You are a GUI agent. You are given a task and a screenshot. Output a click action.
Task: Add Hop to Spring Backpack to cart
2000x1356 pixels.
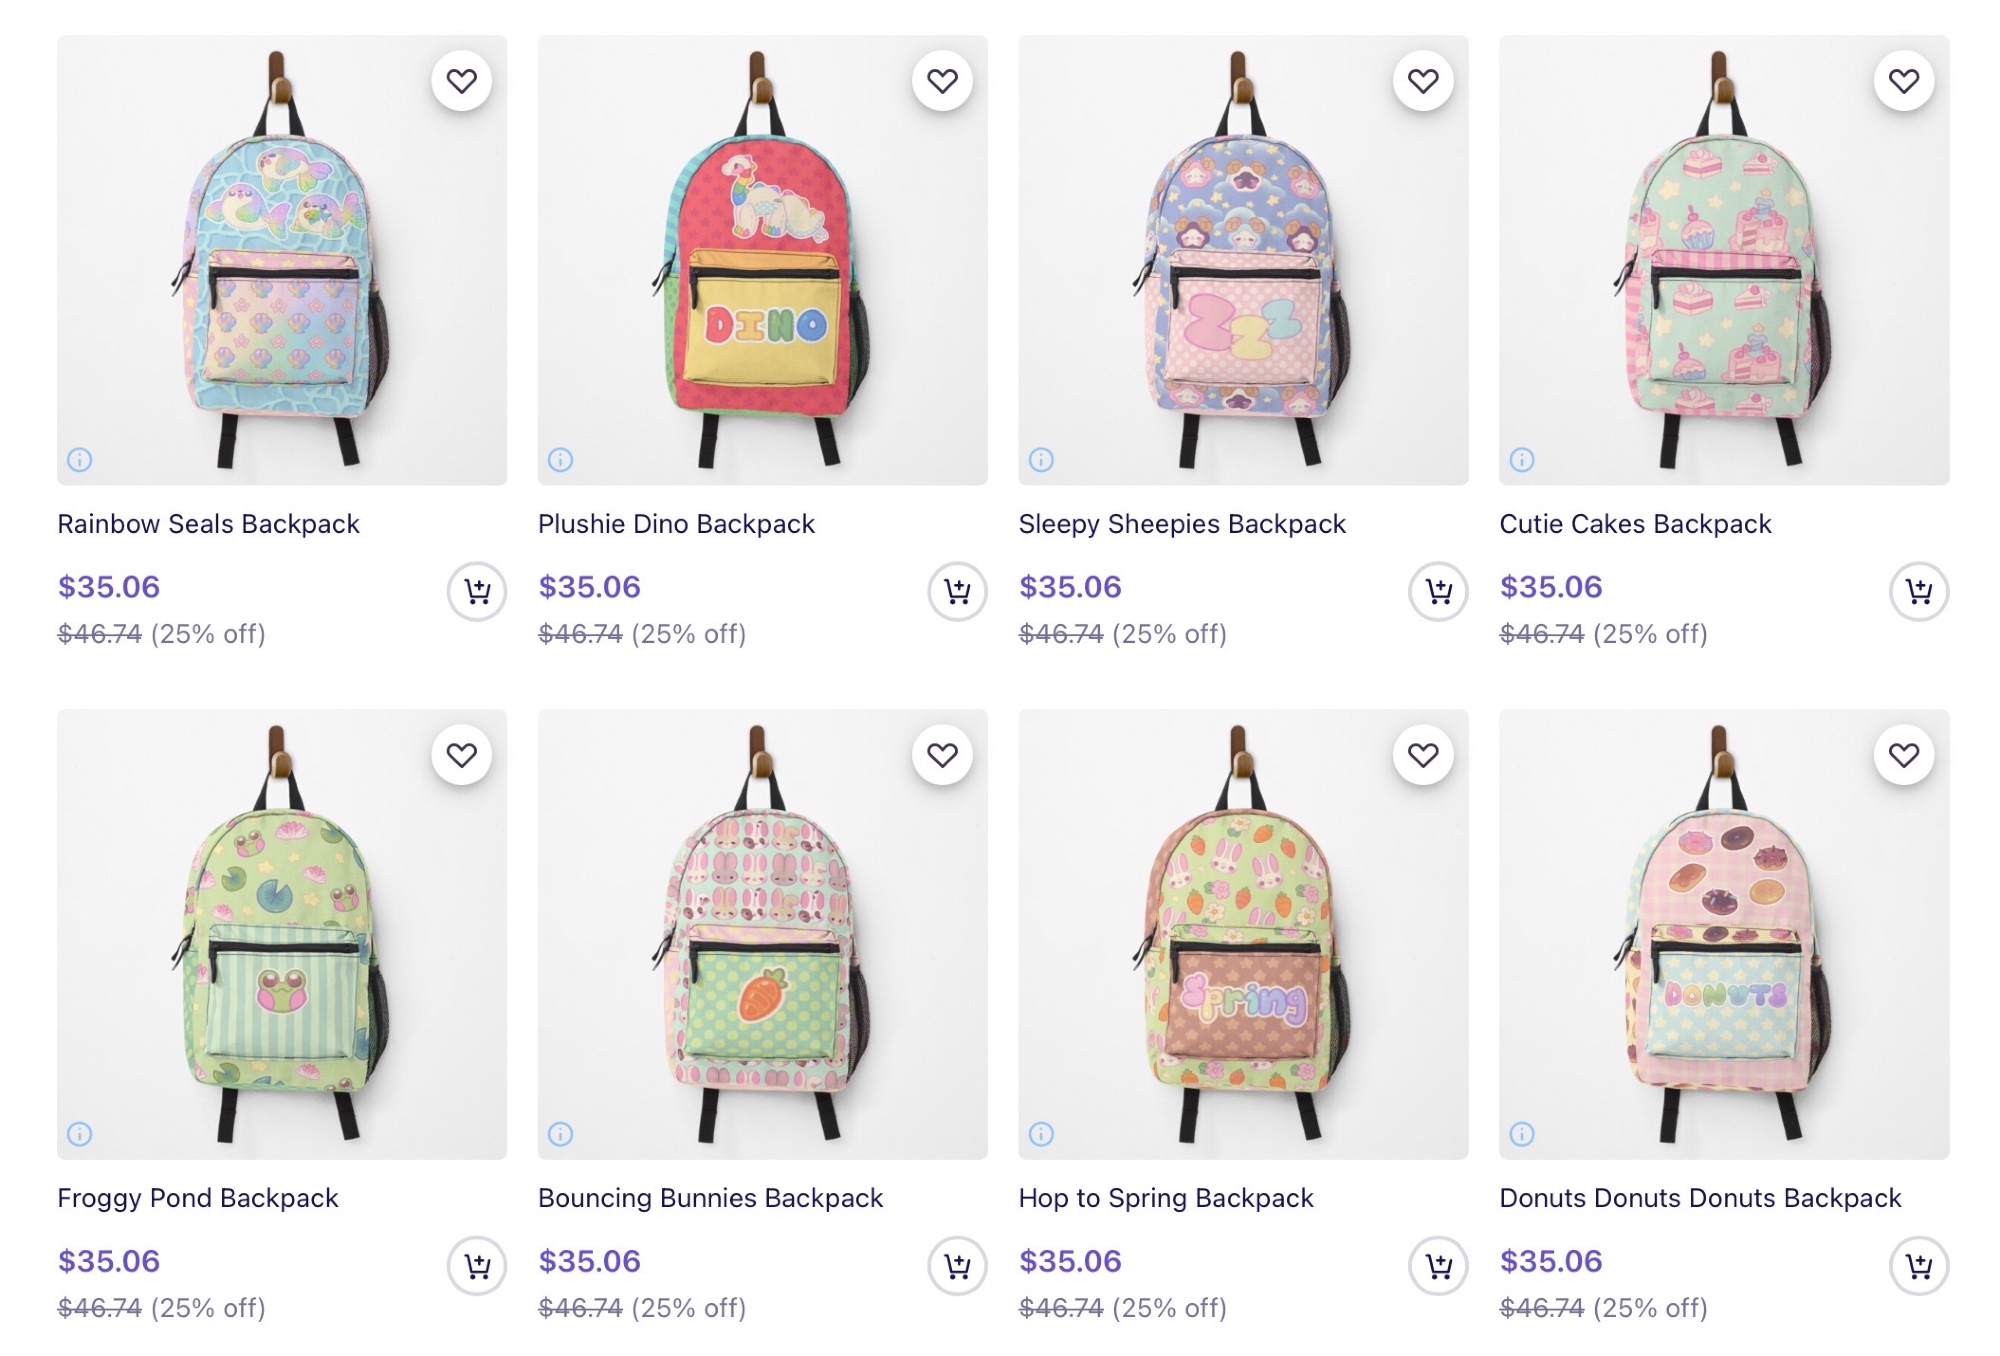point(1438,1266)
